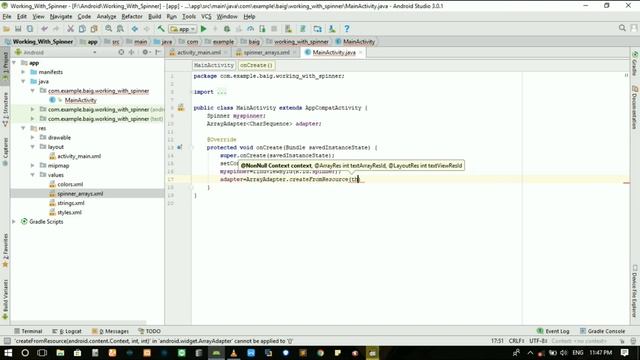The width and height of the screenshot is (640, 360).
Task: Open the Navigate menu
Action: [61, 17]
